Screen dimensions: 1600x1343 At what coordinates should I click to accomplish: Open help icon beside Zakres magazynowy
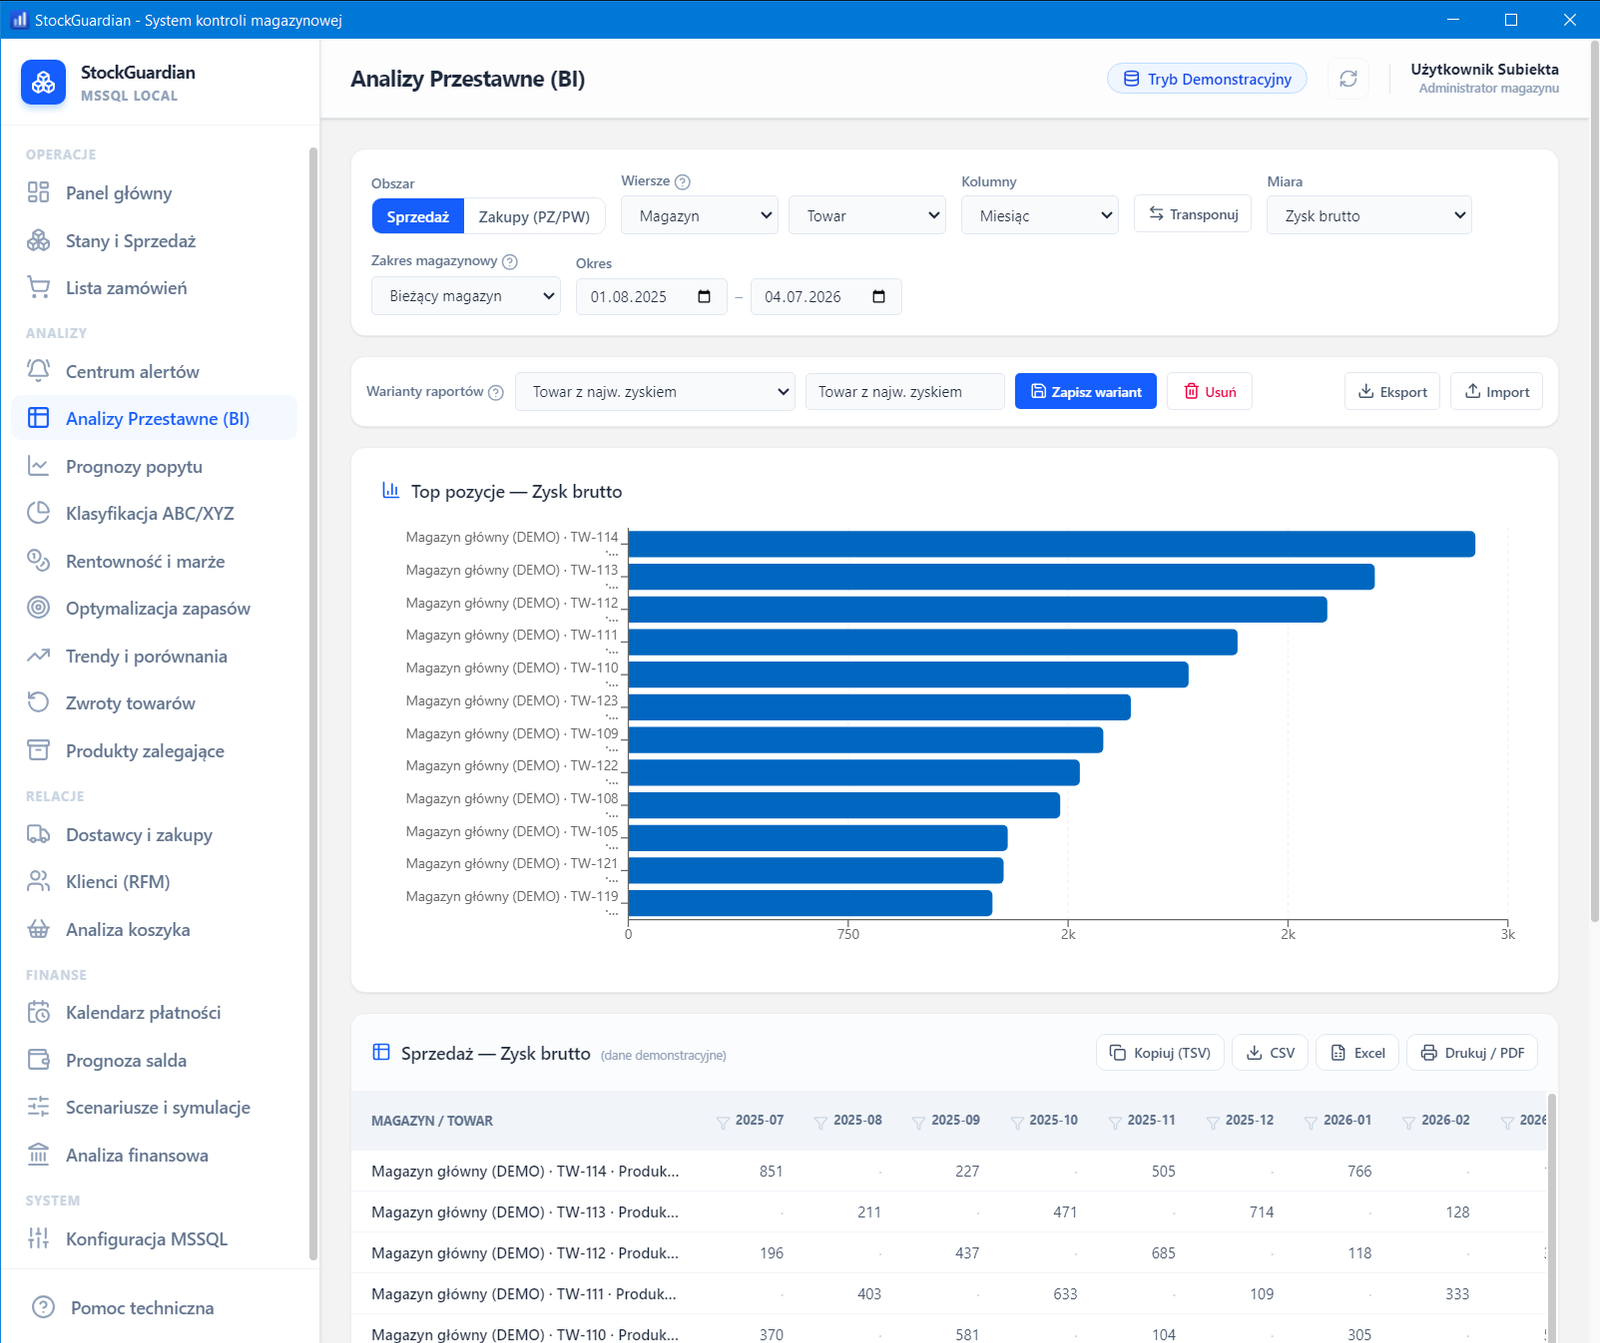510,262
